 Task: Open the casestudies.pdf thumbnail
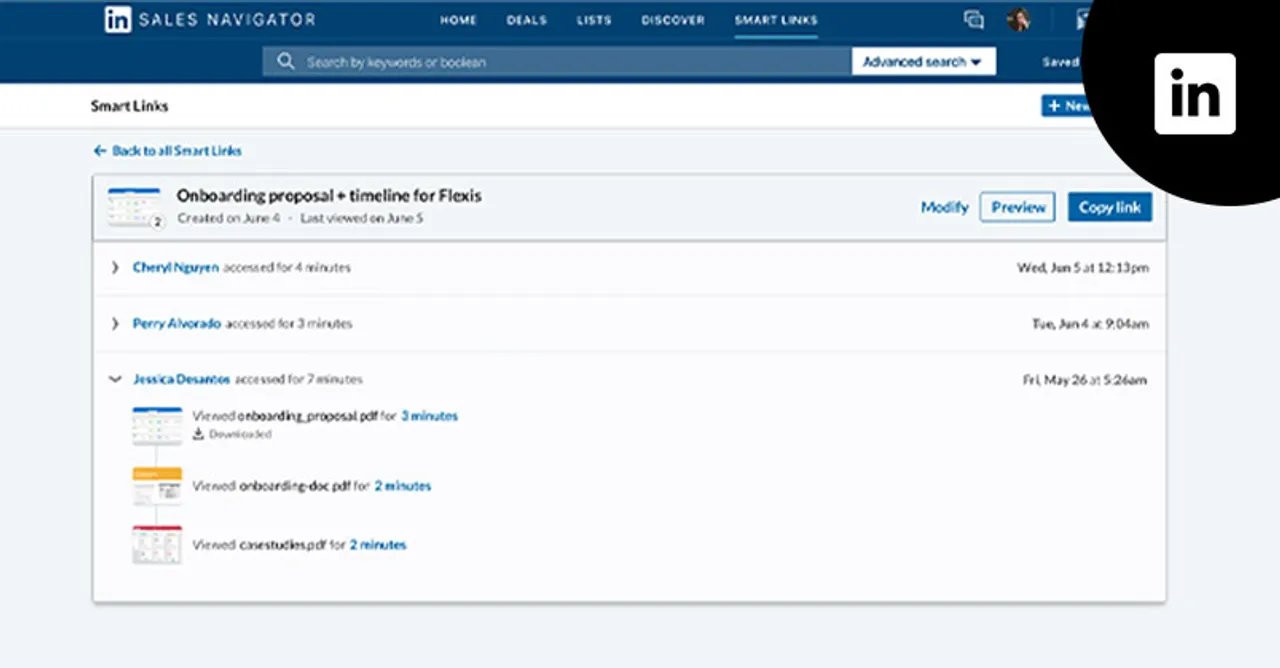click(x=157, y=545)
